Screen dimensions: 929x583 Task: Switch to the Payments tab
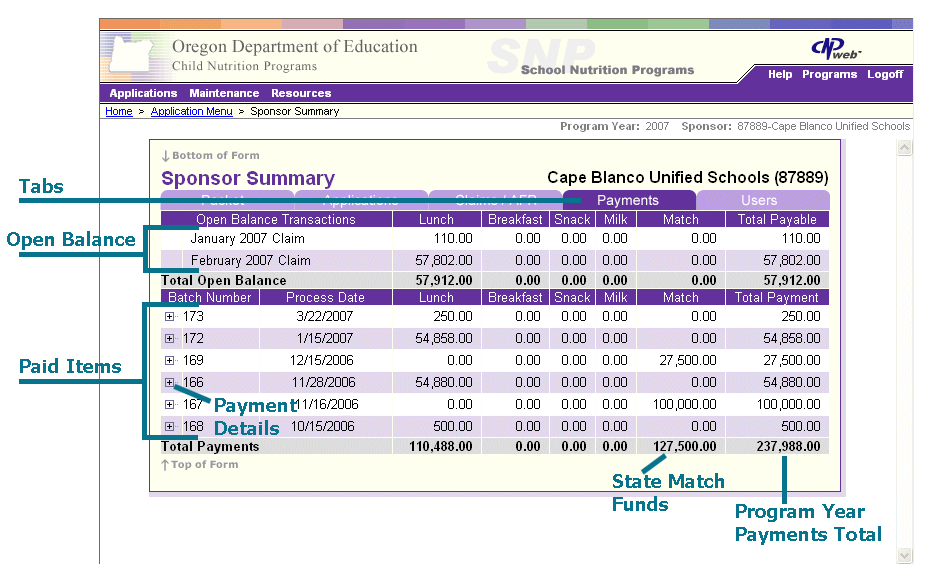pyautogui.click(x=628, y=200)
